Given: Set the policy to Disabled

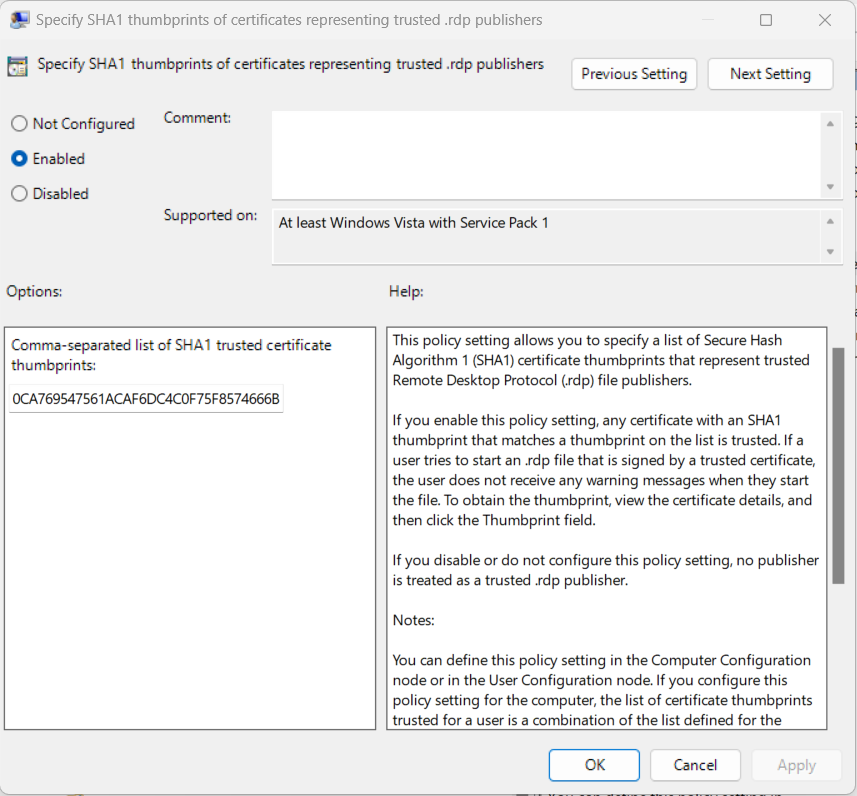Looking at the screenshot, I should 19,194.
